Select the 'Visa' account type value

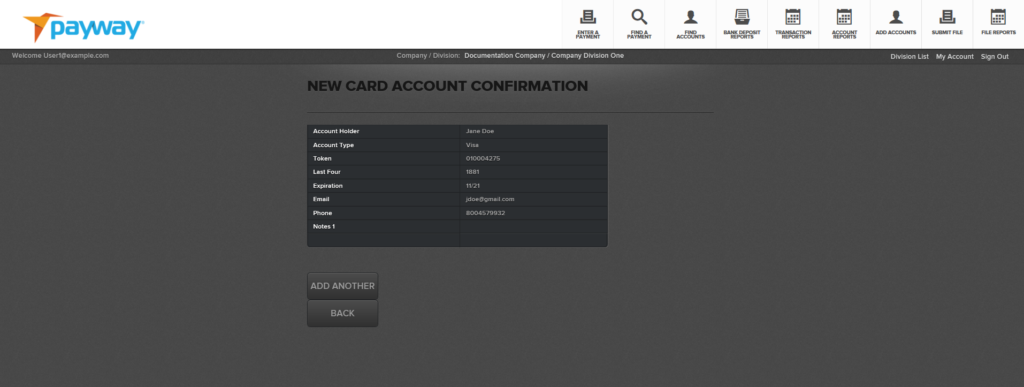pos(473,145)
